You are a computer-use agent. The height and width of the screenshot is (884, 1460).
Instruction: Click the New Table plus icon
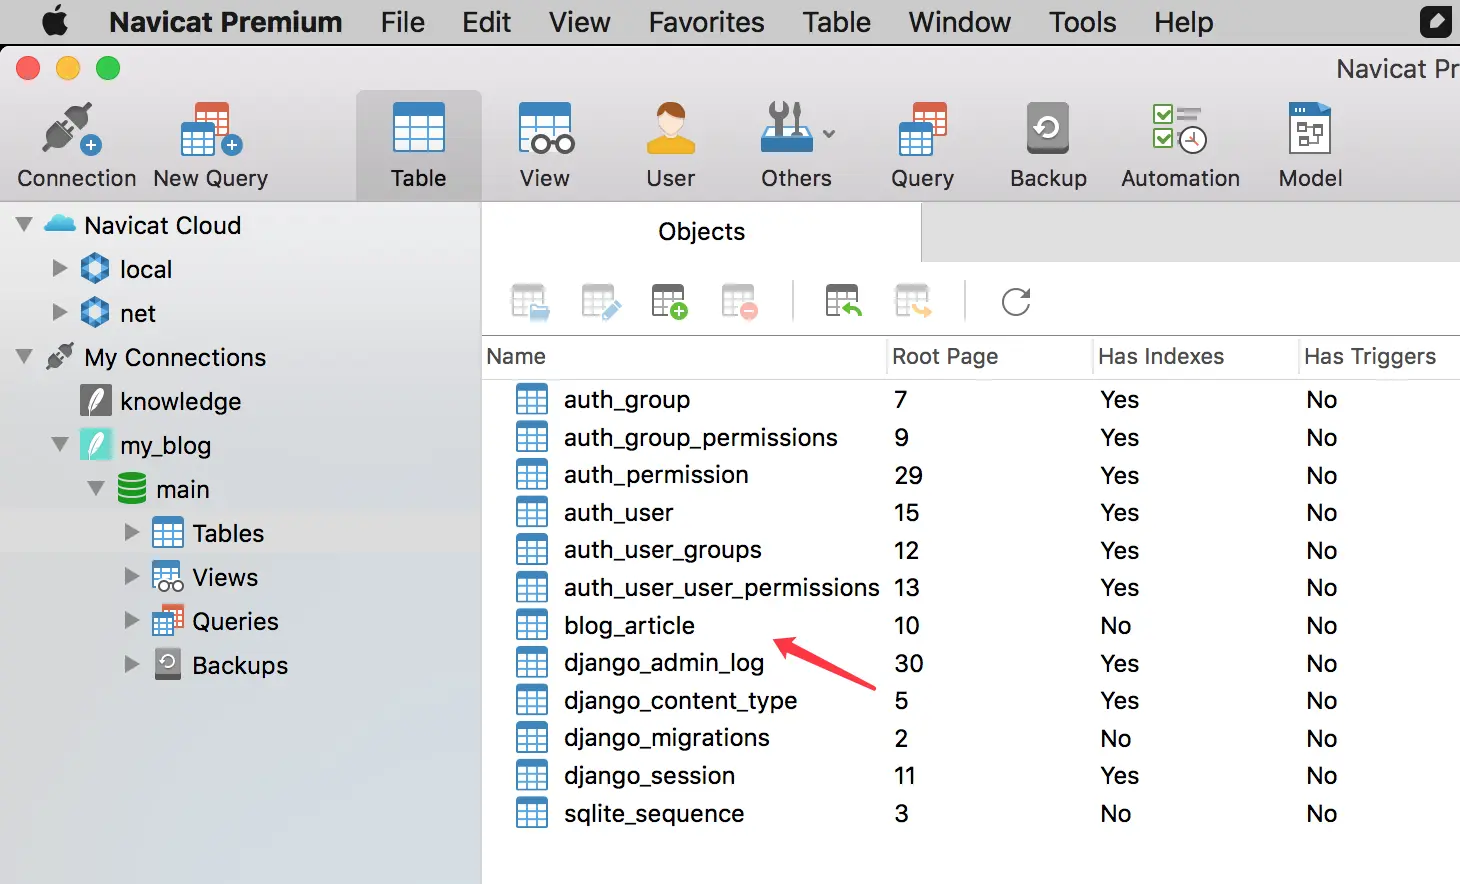[x=670, y=301]
